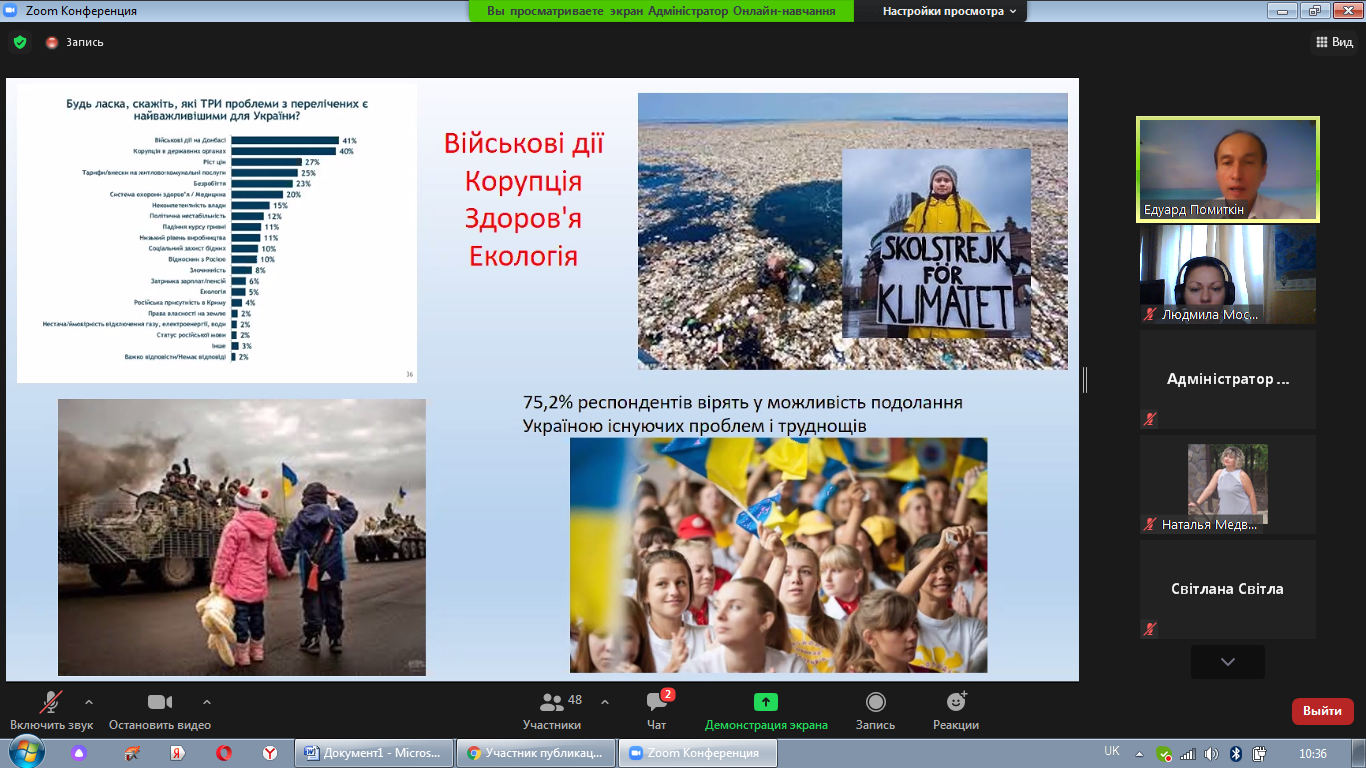Click the green encryption shield icon
This screenshot has width=1366, height=768.
click(x=19, y=42)
